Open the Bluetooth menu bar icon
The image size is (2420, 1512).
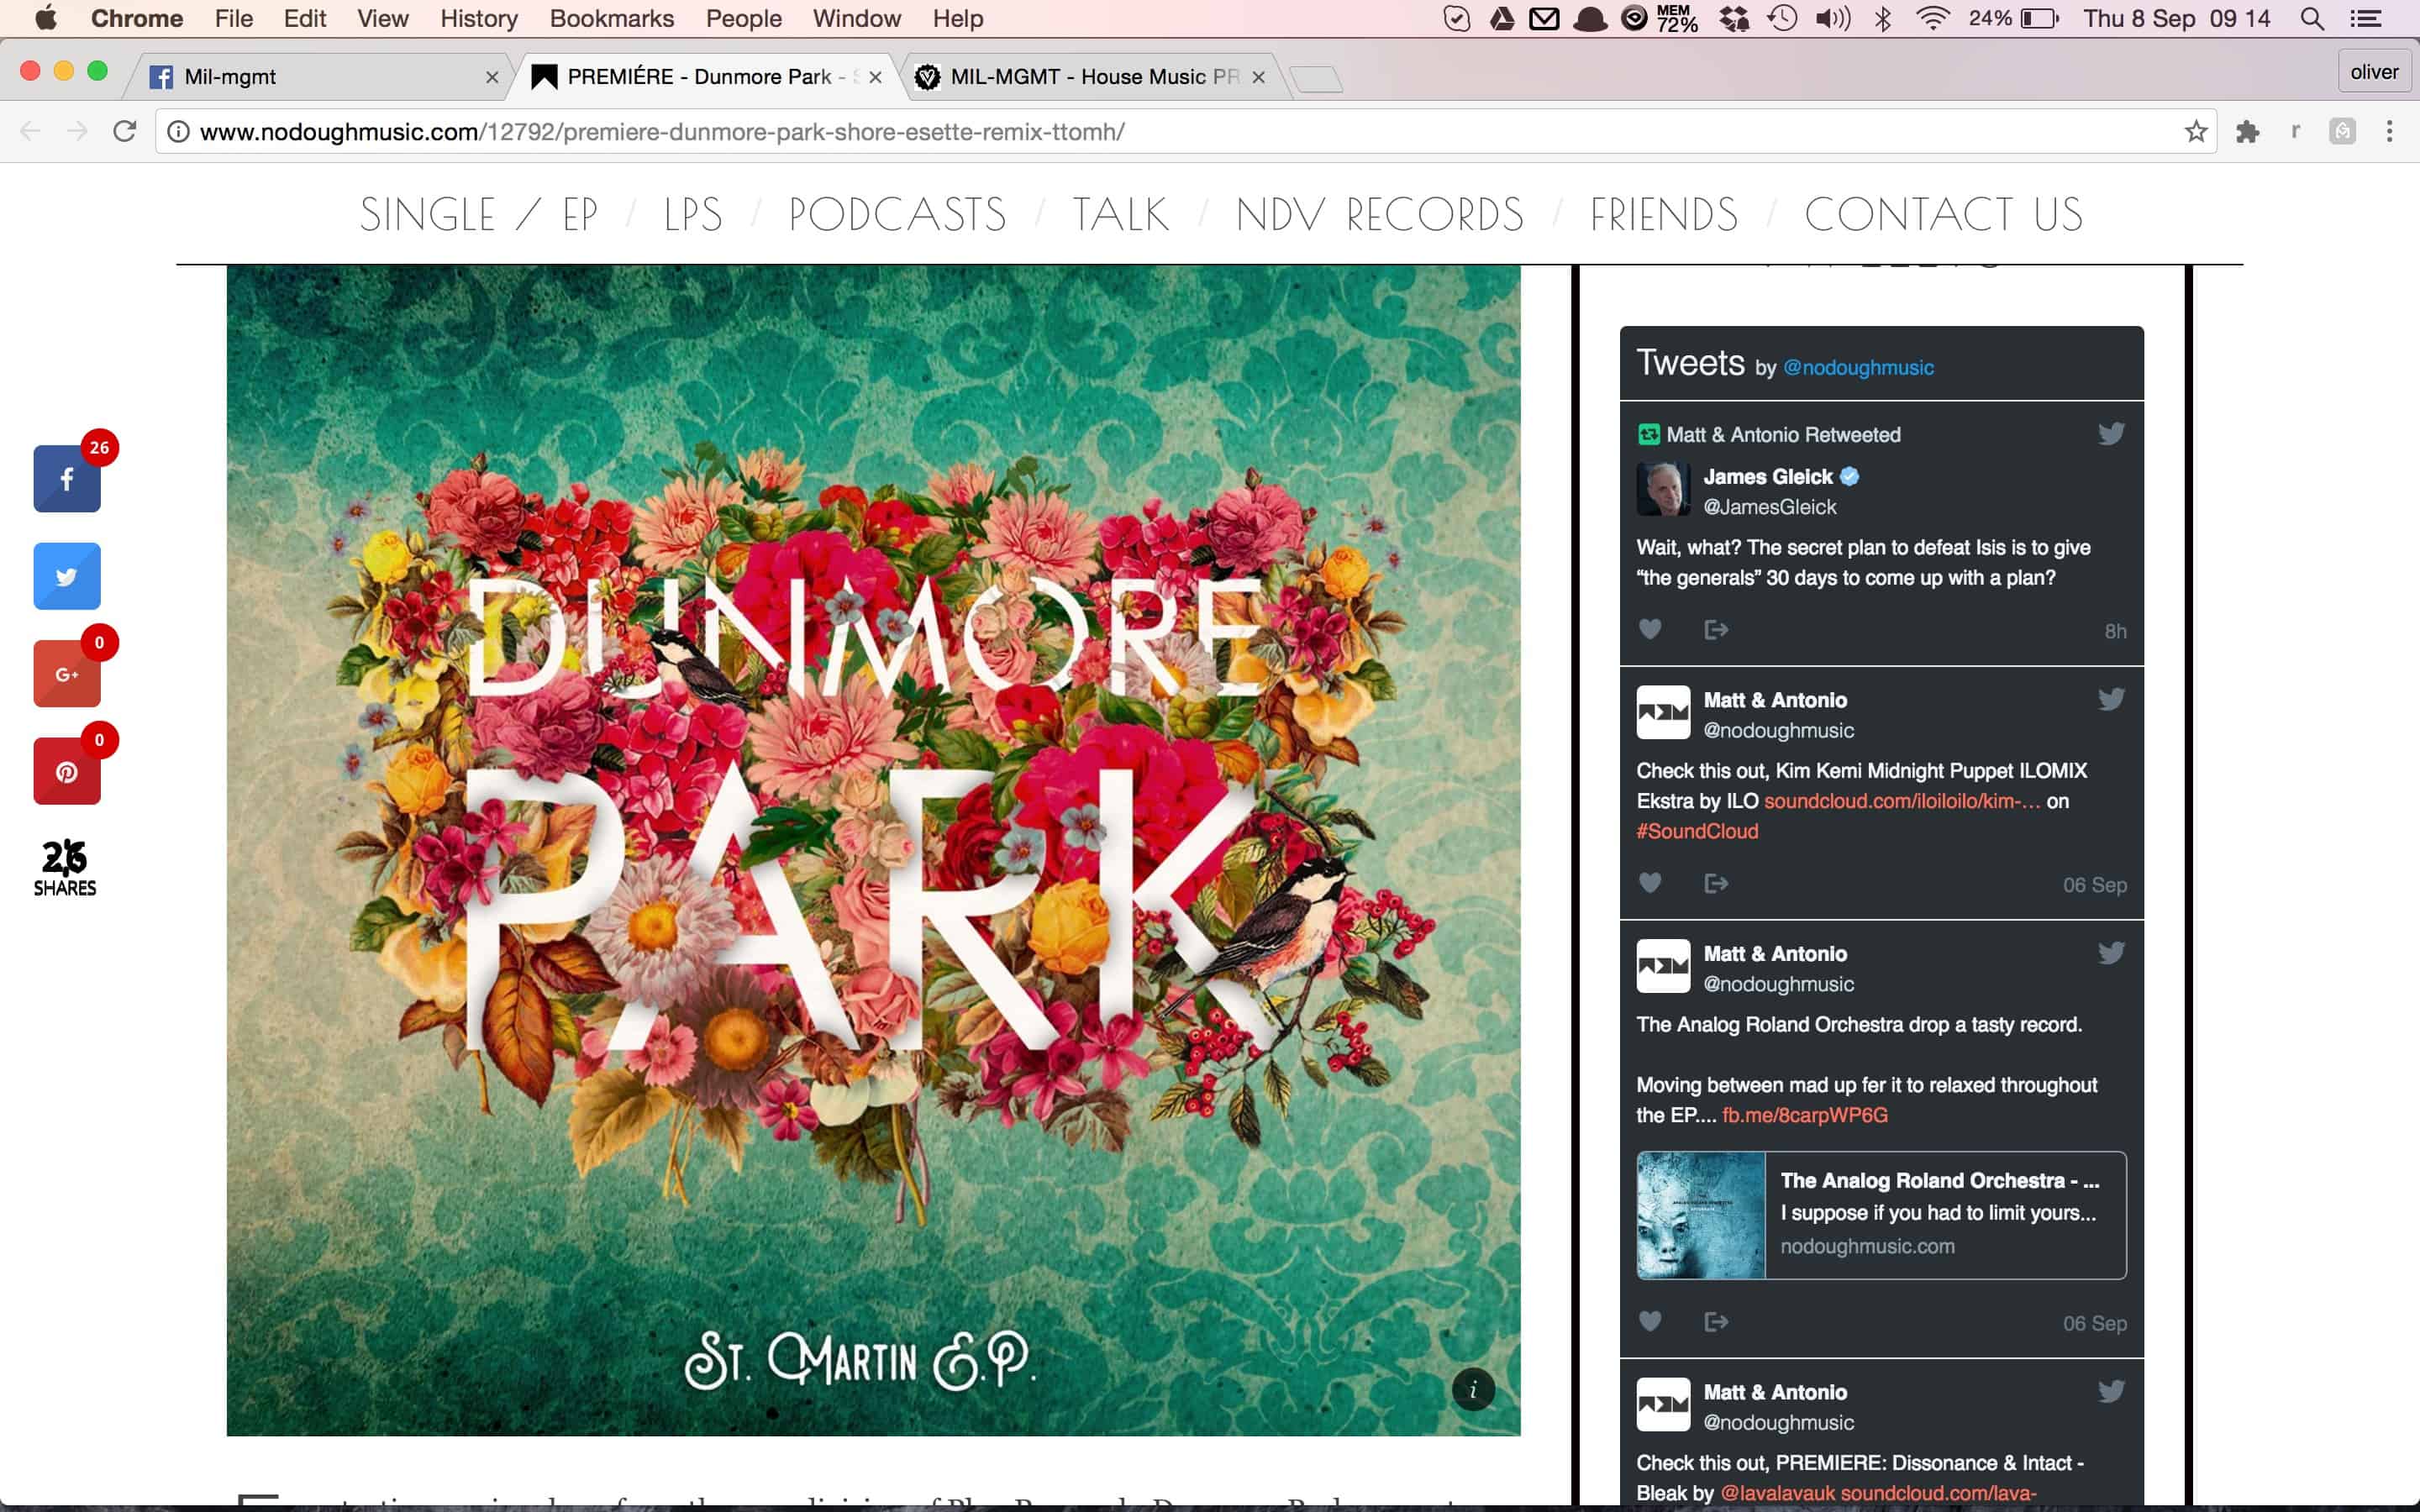pos(1883,19)
